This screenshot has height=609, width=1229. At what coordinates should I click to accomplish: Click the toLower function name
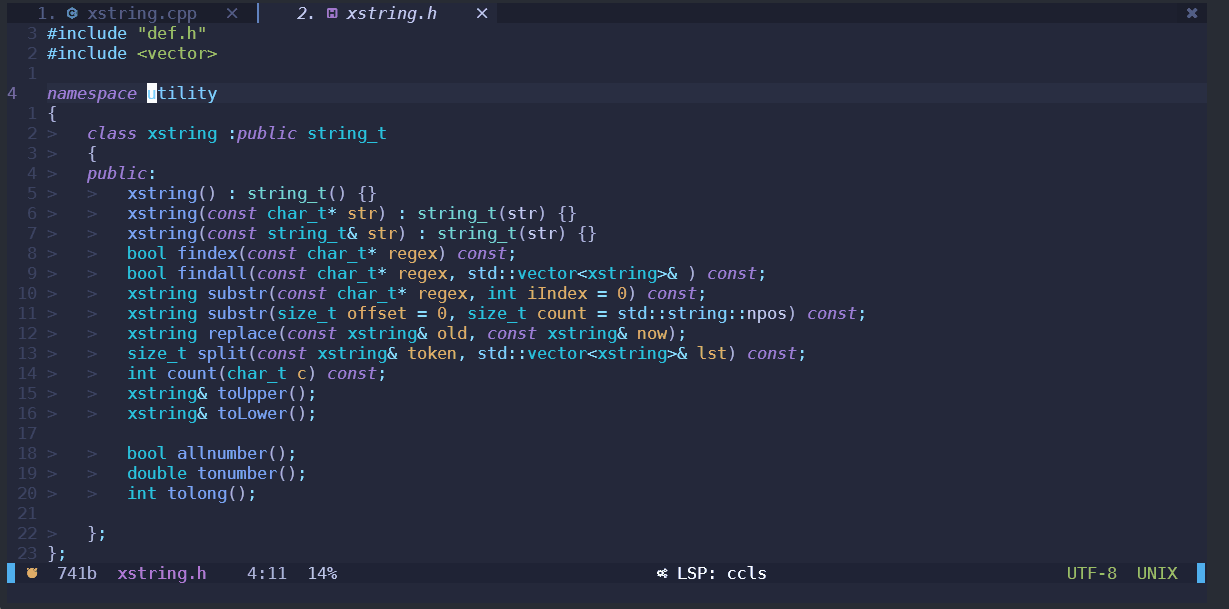[252, 413]
